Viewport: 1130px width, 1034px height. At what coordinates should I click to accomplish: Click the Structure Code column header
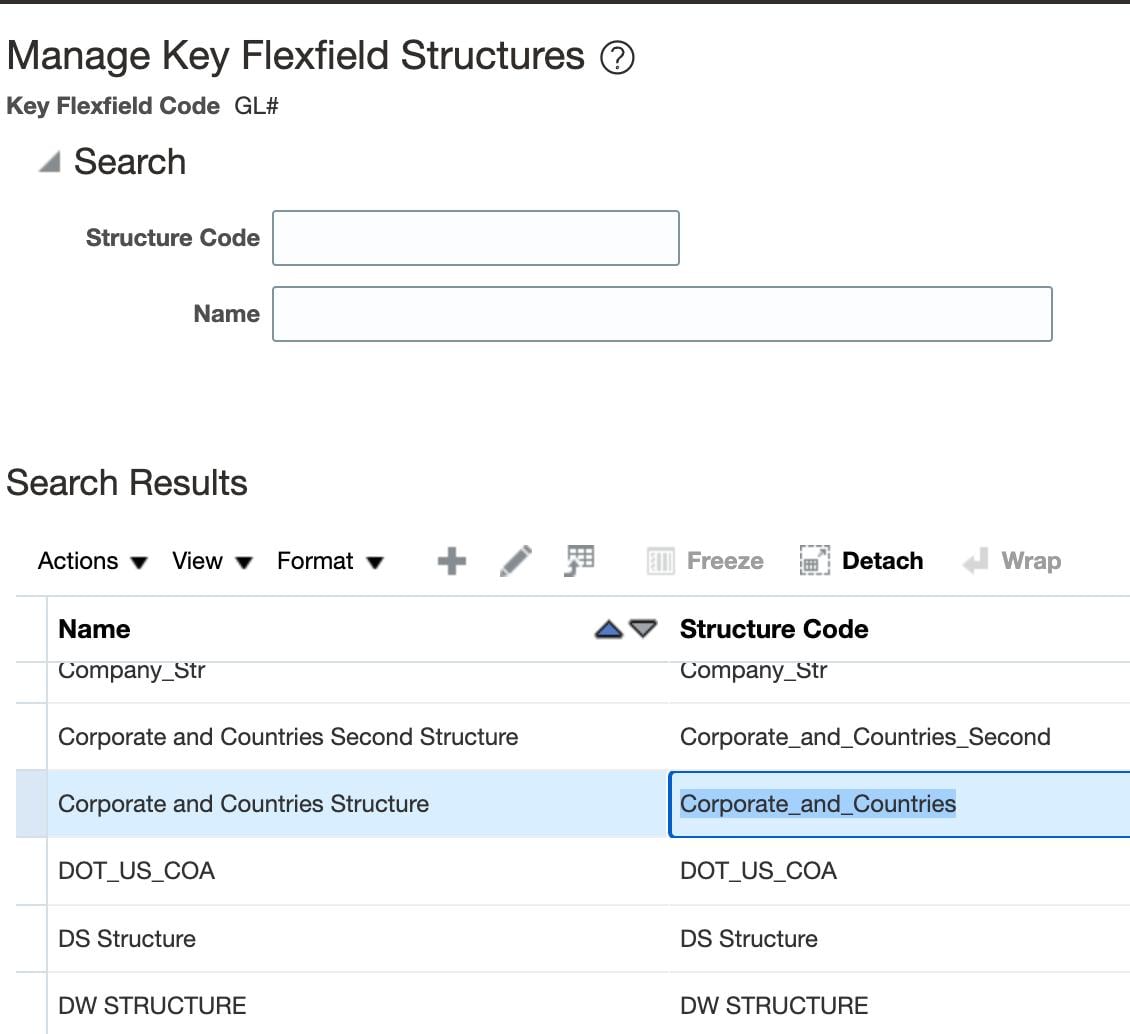pyautogui.click(x=774, y=629)
